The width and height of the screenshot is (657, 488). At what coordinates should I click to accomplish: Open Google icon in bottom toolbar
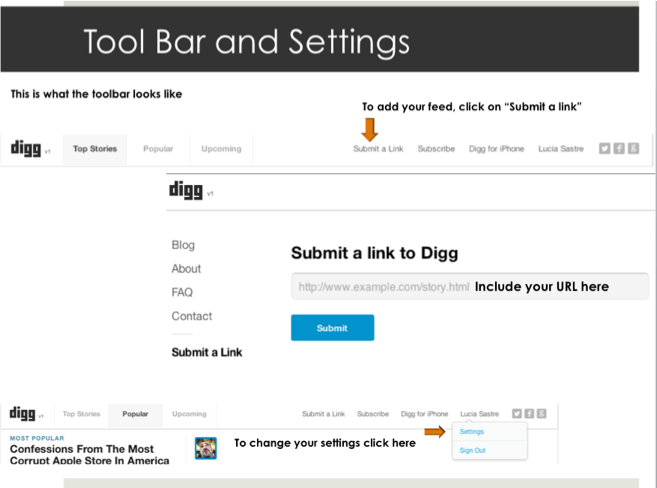(x=541, y=413)
